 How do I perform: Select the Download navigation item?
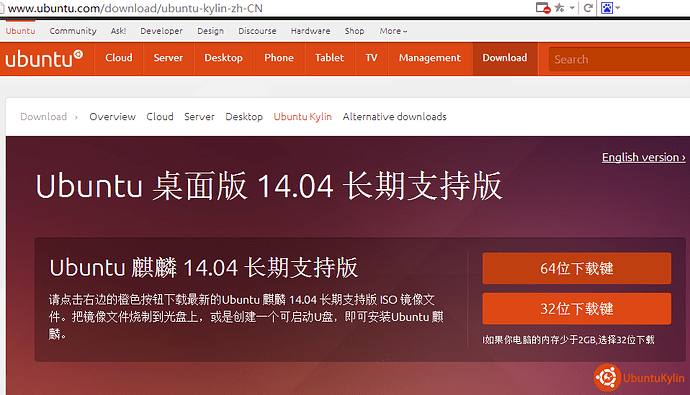[505, 58]
